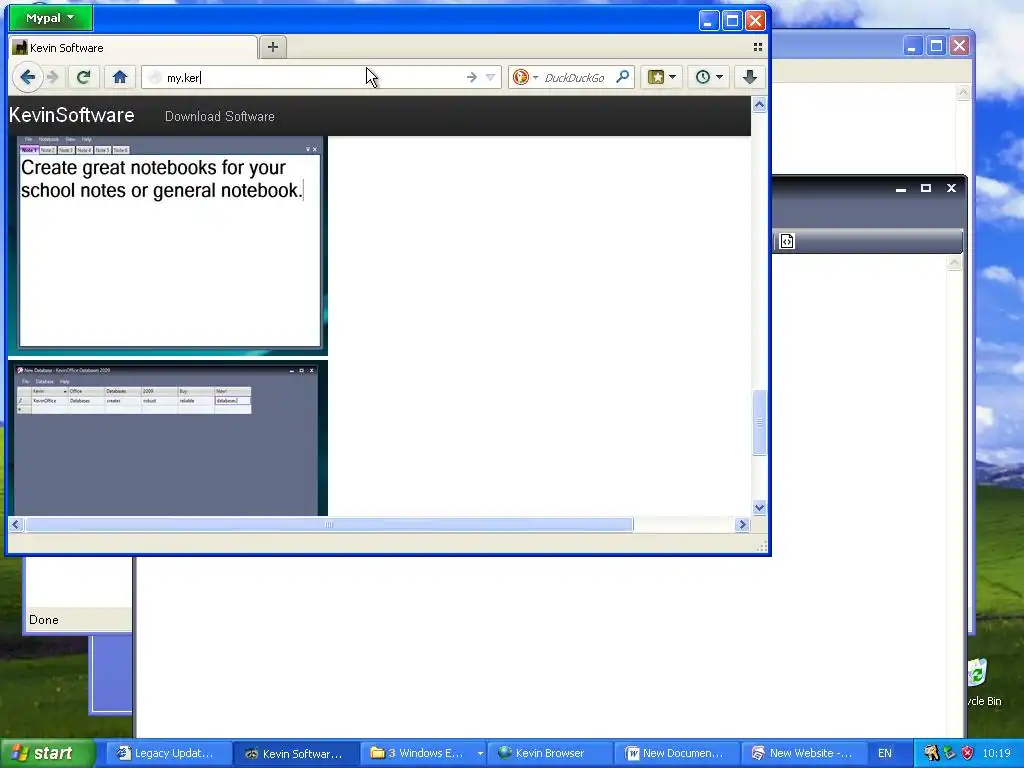Click the KevinSoftware site title
1024x768 pixels.
coord(72,116)
